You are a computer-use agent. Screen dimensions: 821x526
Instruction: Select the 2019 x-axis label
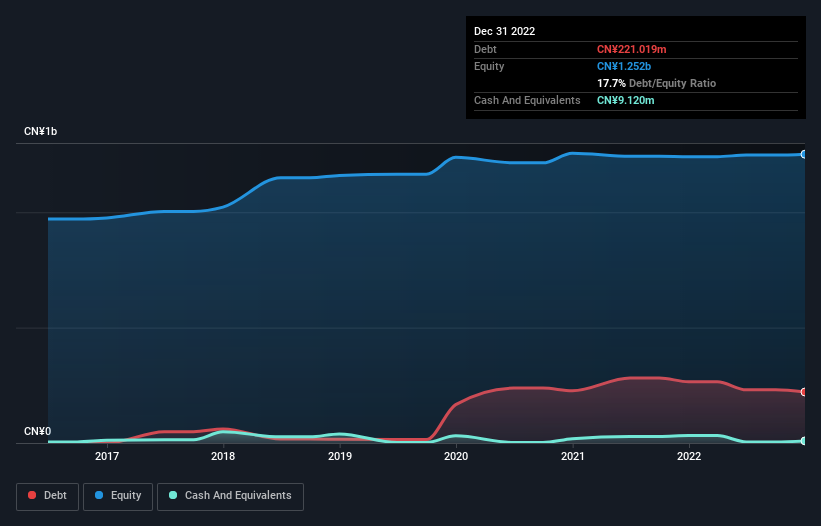[x=340, y=456]
